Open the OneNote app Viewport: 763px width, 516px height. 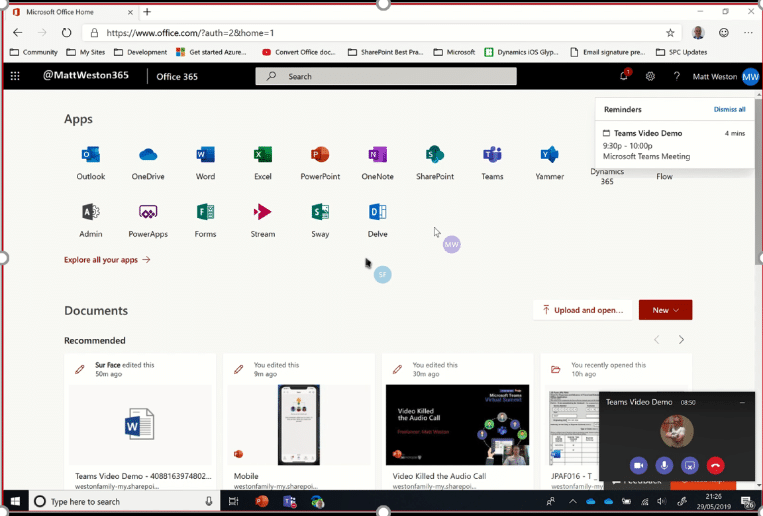tap(378, 163)
